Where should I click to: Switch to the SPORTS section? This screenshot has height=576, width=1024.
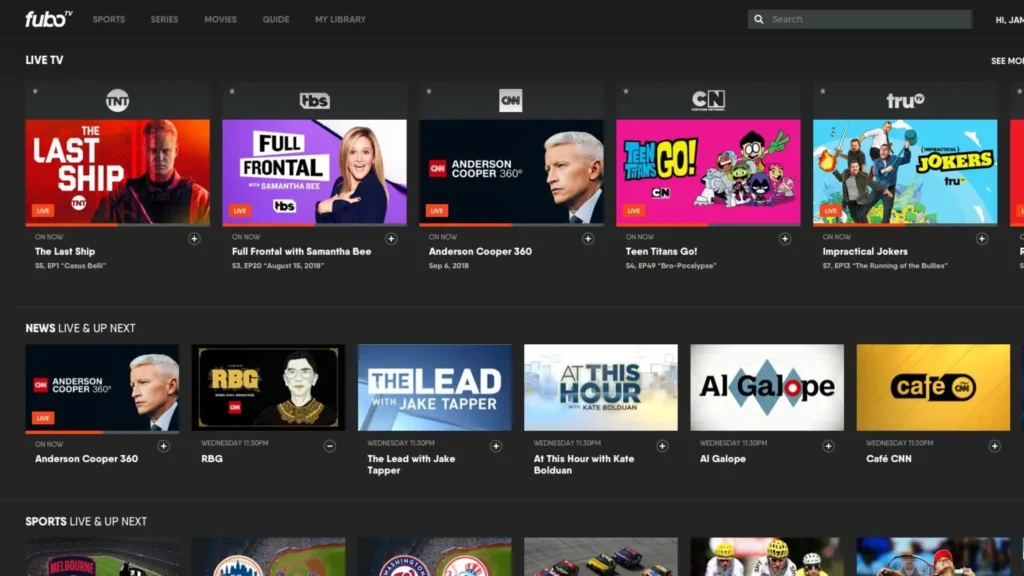coord(108,18)
